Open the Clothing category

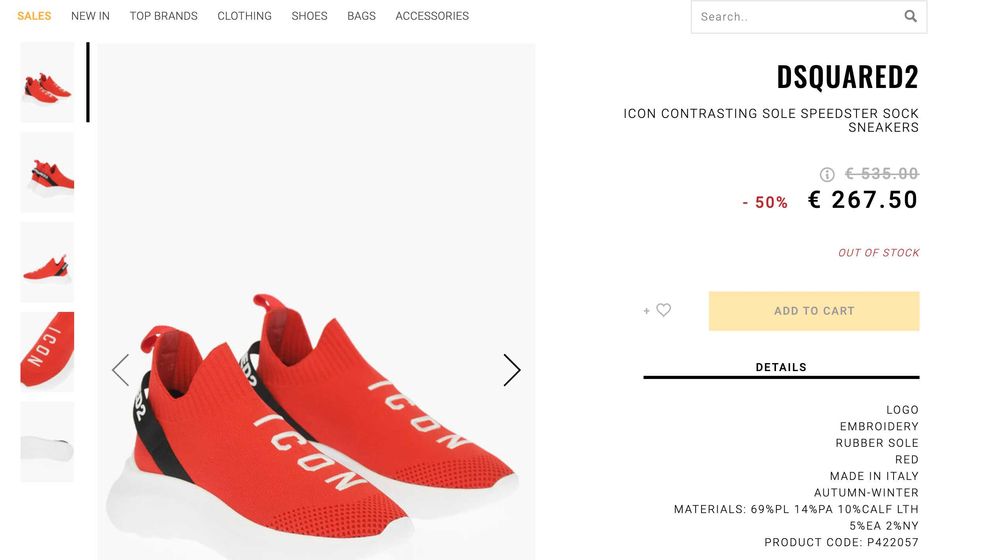tap(244, 16)
